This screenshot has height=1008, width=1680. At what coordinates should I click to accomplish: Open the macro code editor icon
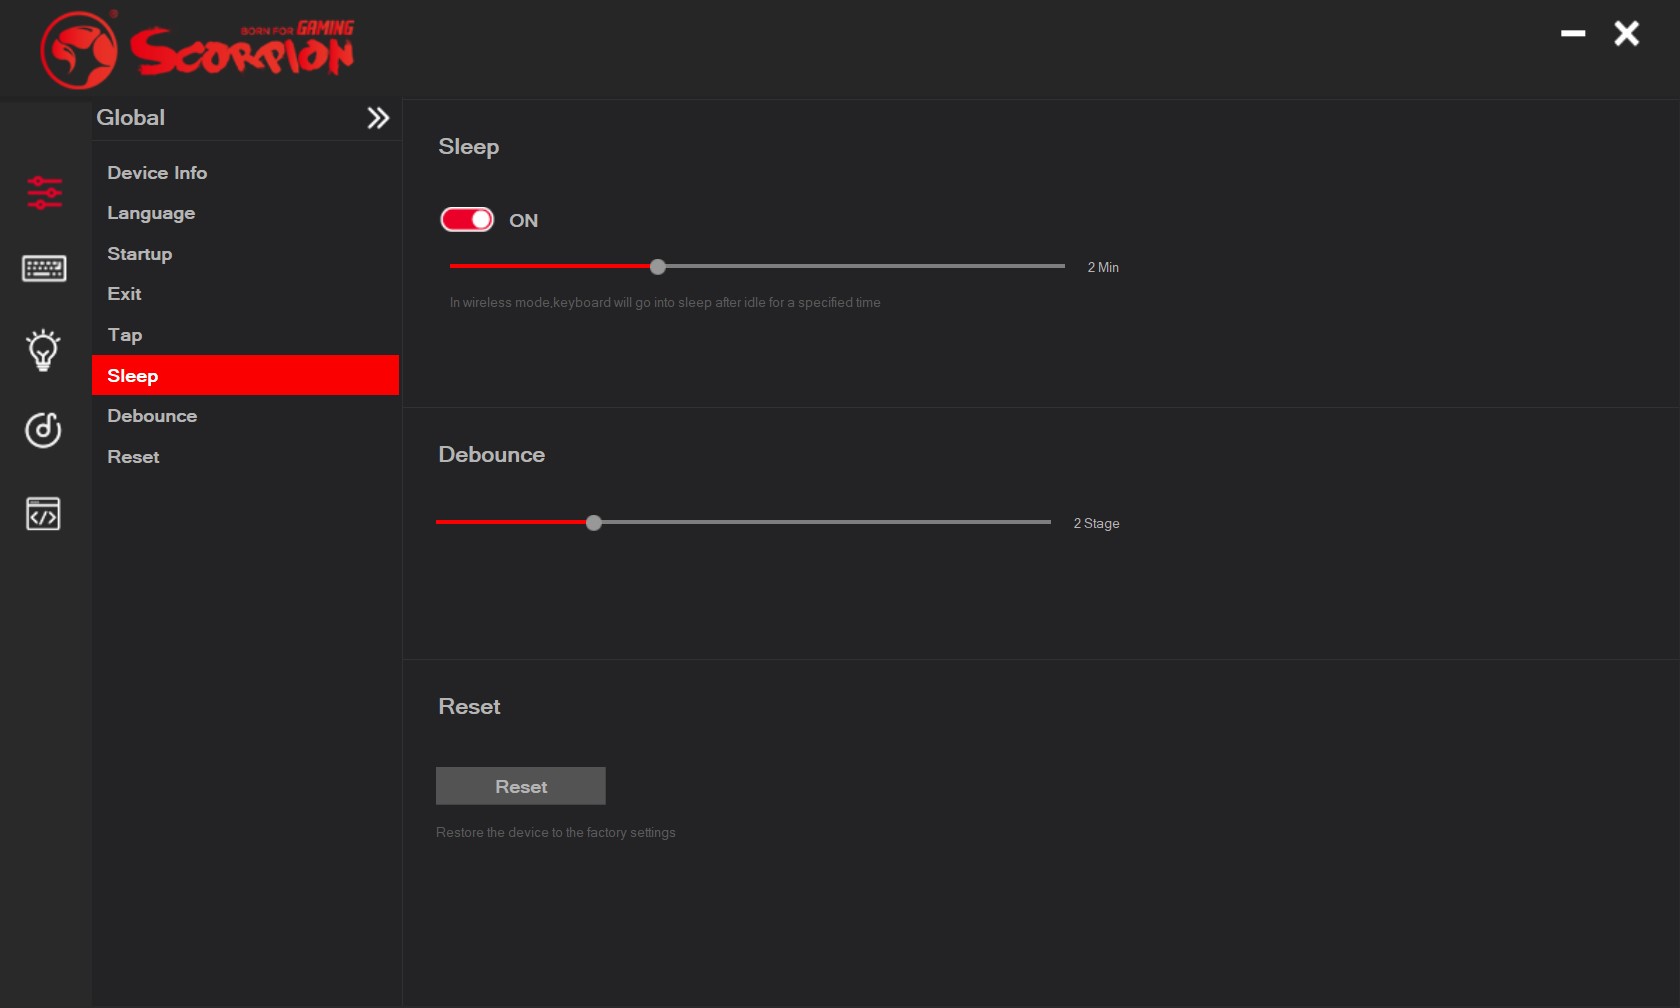pos(43,514)
